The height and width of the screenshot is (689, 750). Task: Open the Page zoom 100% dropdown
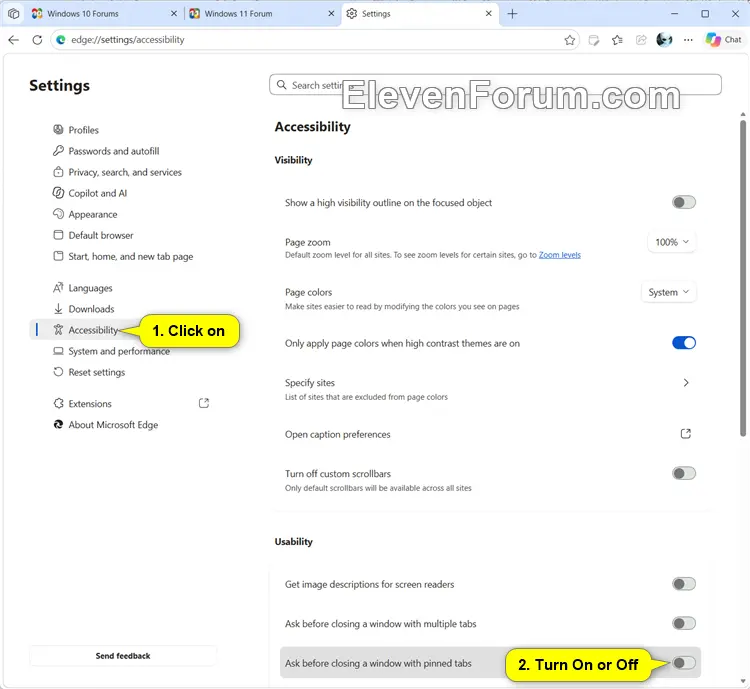click(x=672, y=242)
